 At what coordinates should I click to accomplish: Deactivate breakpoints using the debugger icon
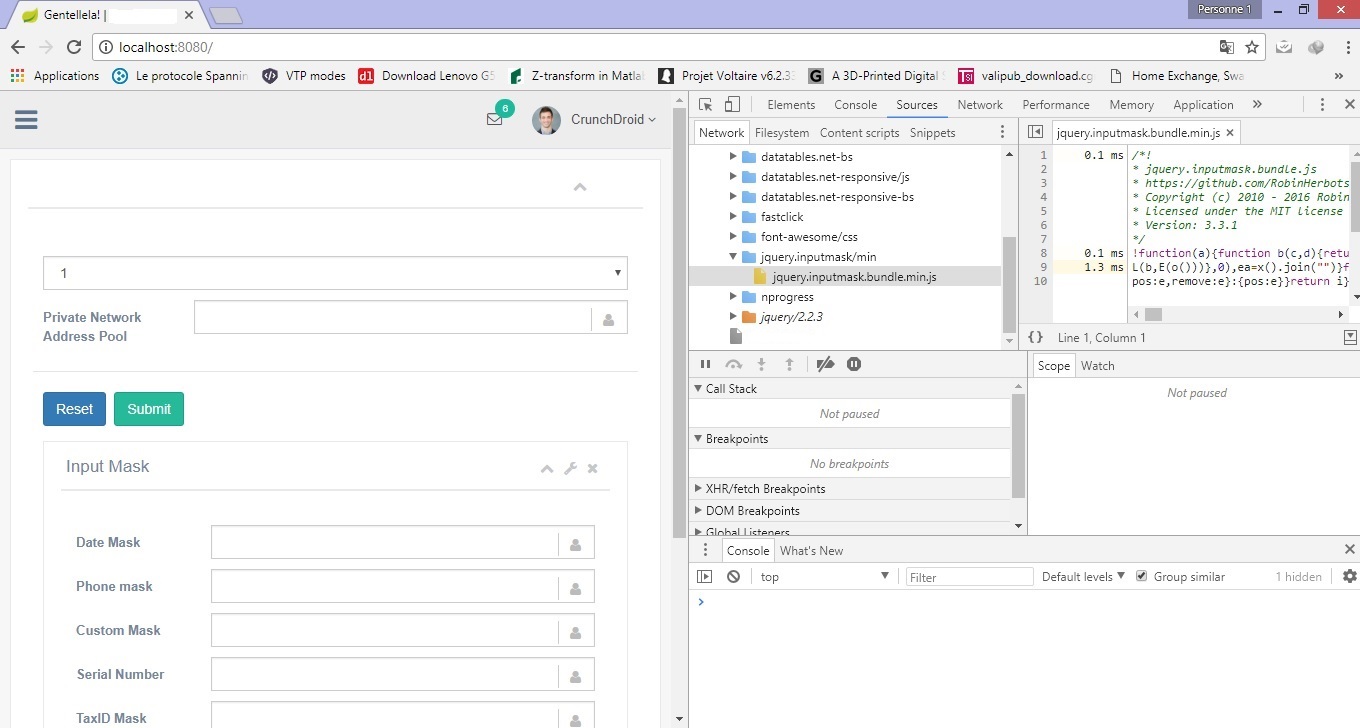[825, 363]
